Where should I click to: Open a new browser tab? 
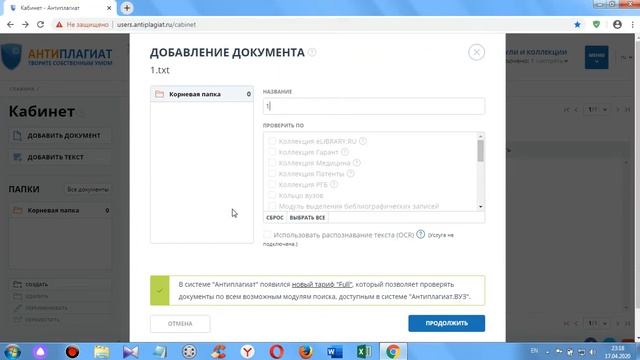tap(127, 8)
